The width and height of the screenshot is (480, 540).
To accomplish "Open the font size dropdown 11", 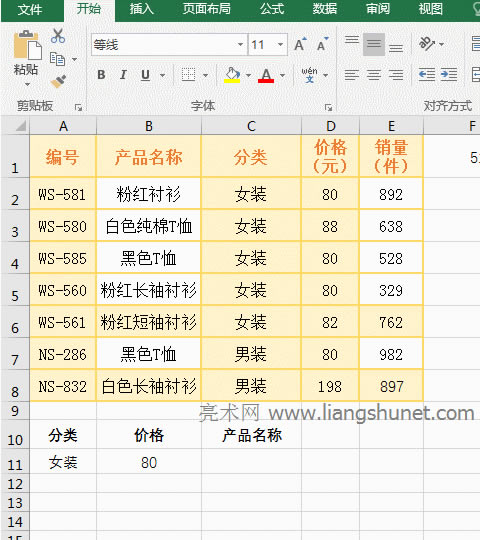I will (x=280, y=44).
